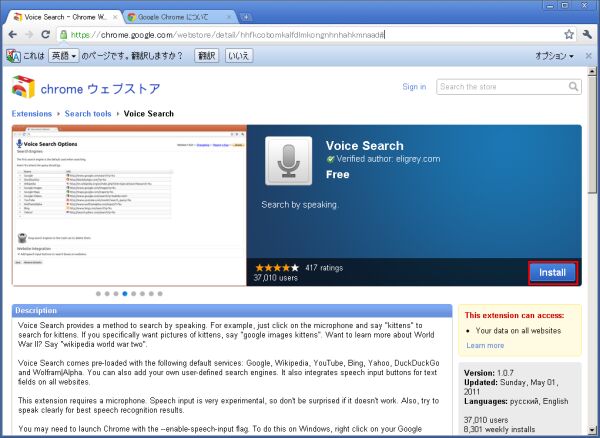Viewport: 600px width, 438px height.
Task: Click the Description section header
Action: tap(232, 311)
